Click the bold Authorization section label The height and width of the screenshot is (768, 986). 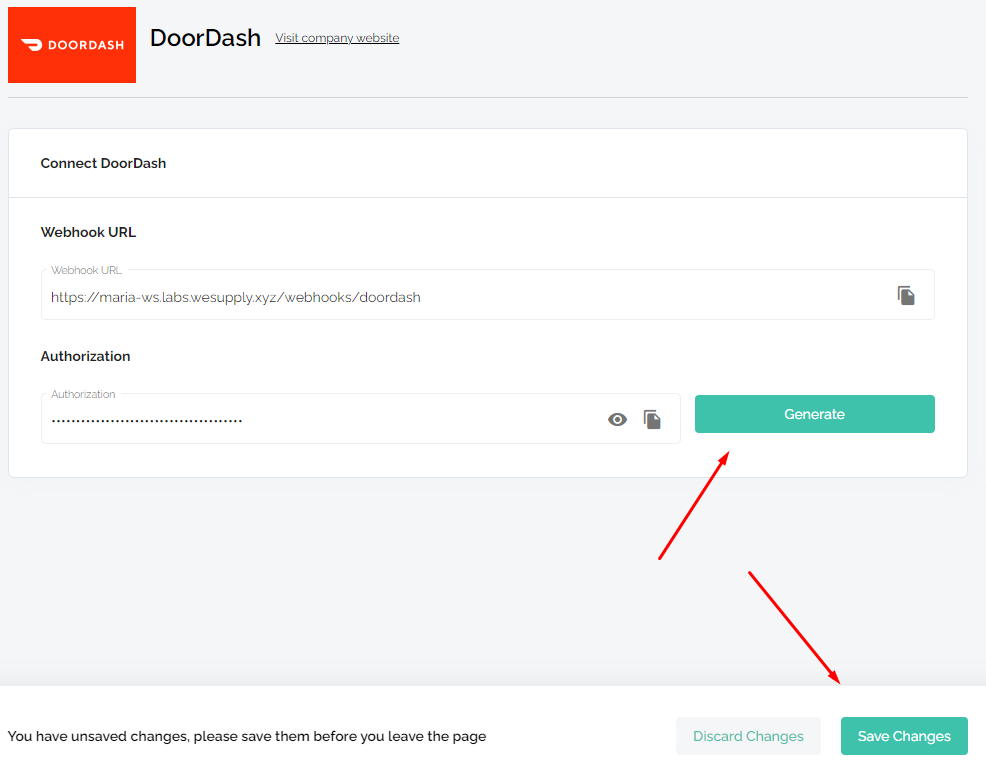coord(86,356)
